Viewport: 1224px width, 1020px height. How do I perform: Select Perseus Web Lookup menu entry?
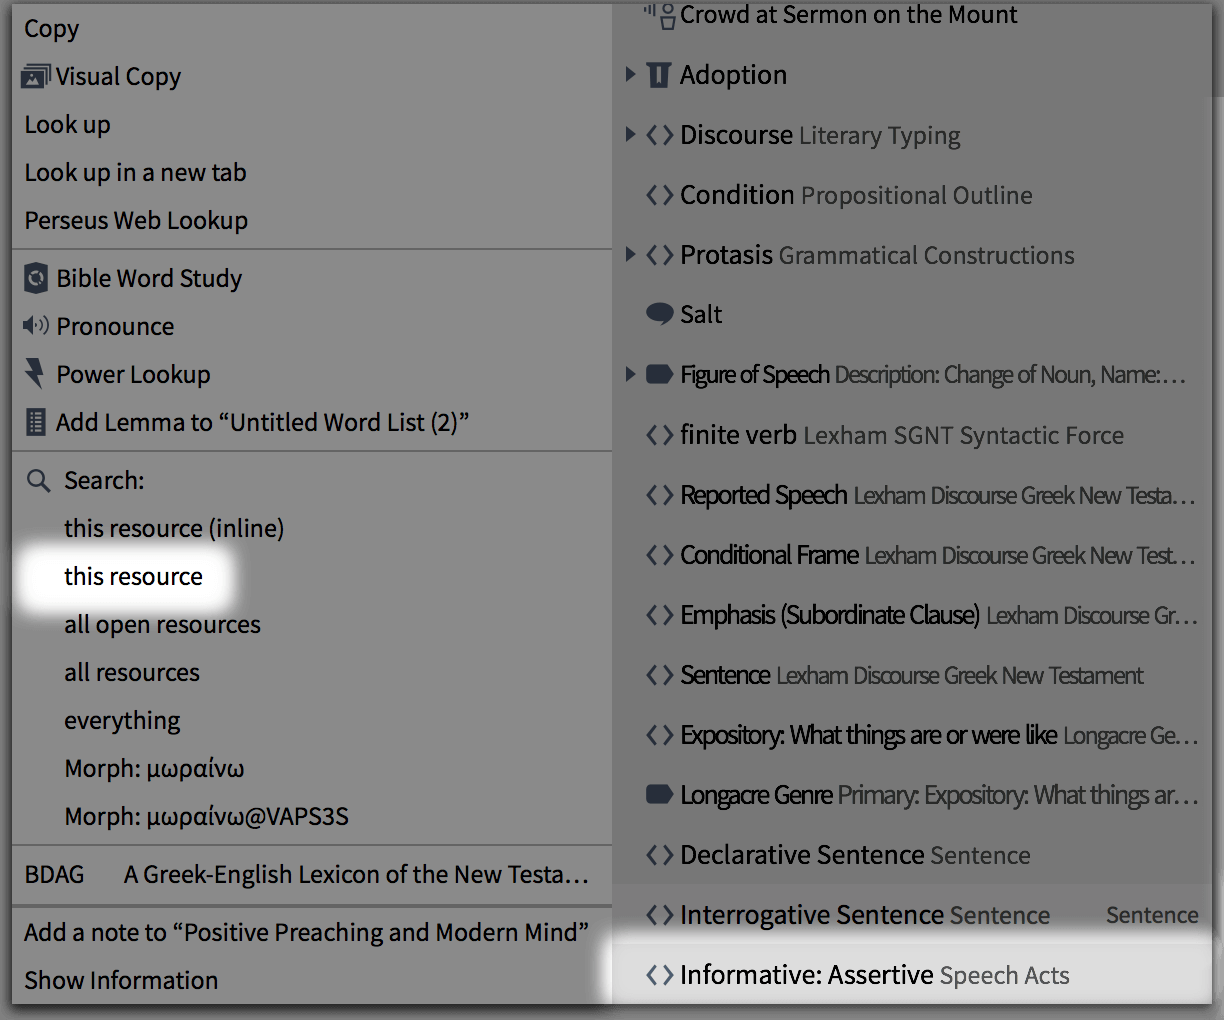[136, 221]
